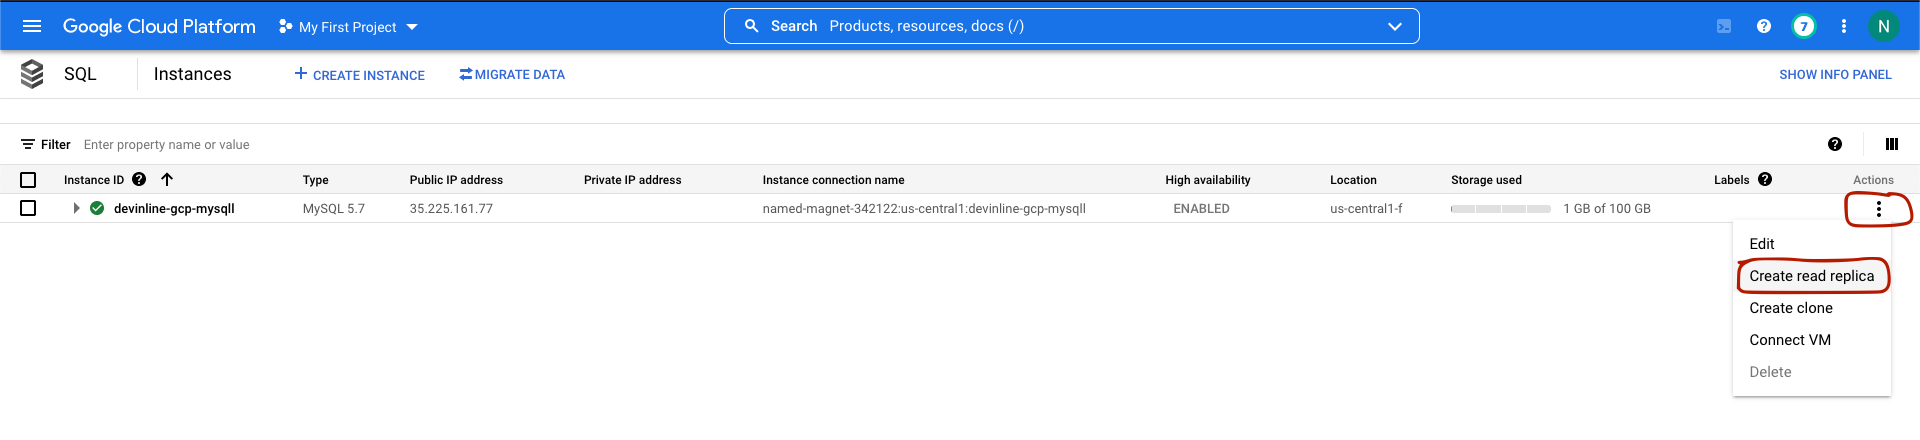Open column display options icon
Screen dimensions: 1920x440
1892,144
